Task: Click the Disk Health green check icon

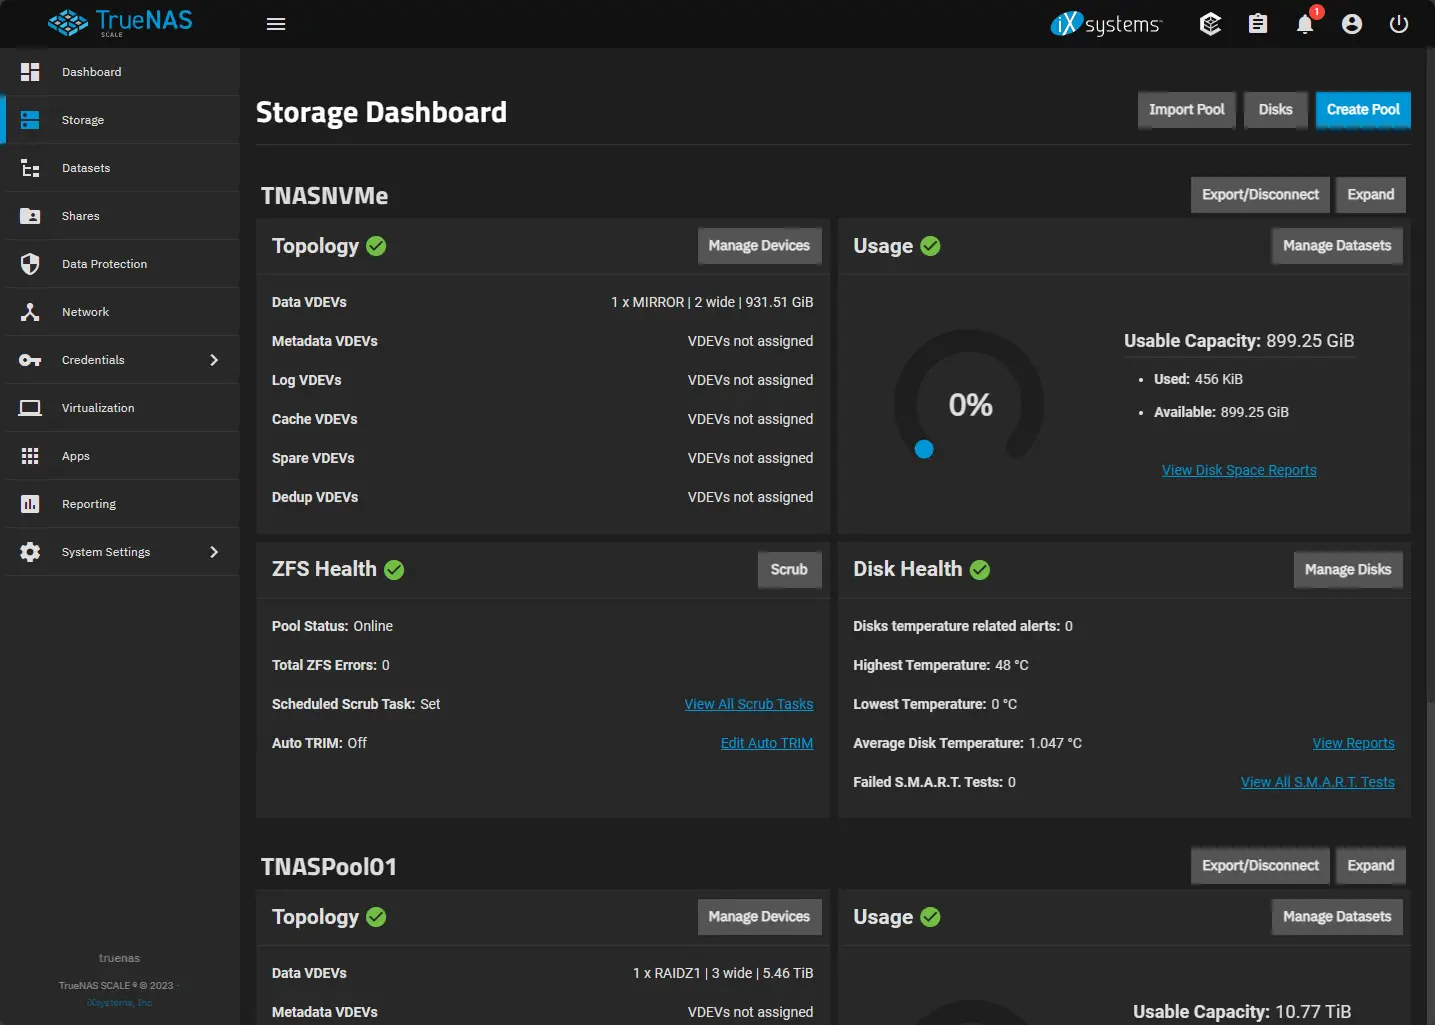Action: click(x=980, y=570)
